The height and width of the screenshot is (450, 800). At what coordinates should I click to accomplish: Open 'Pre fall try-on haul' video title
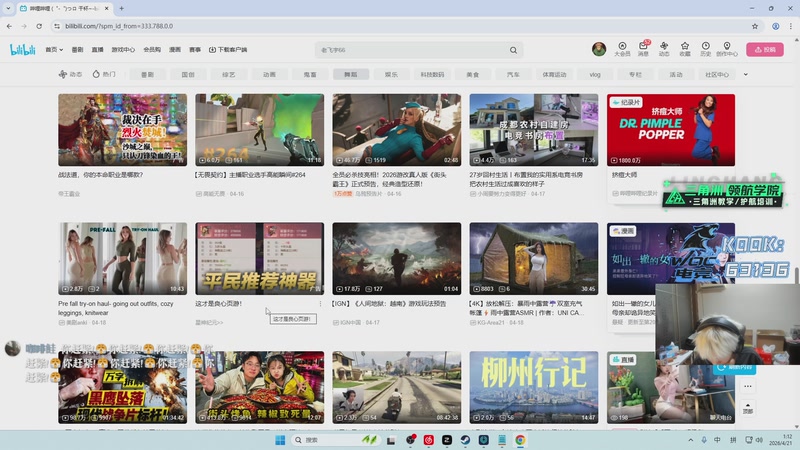pos(116,308)
